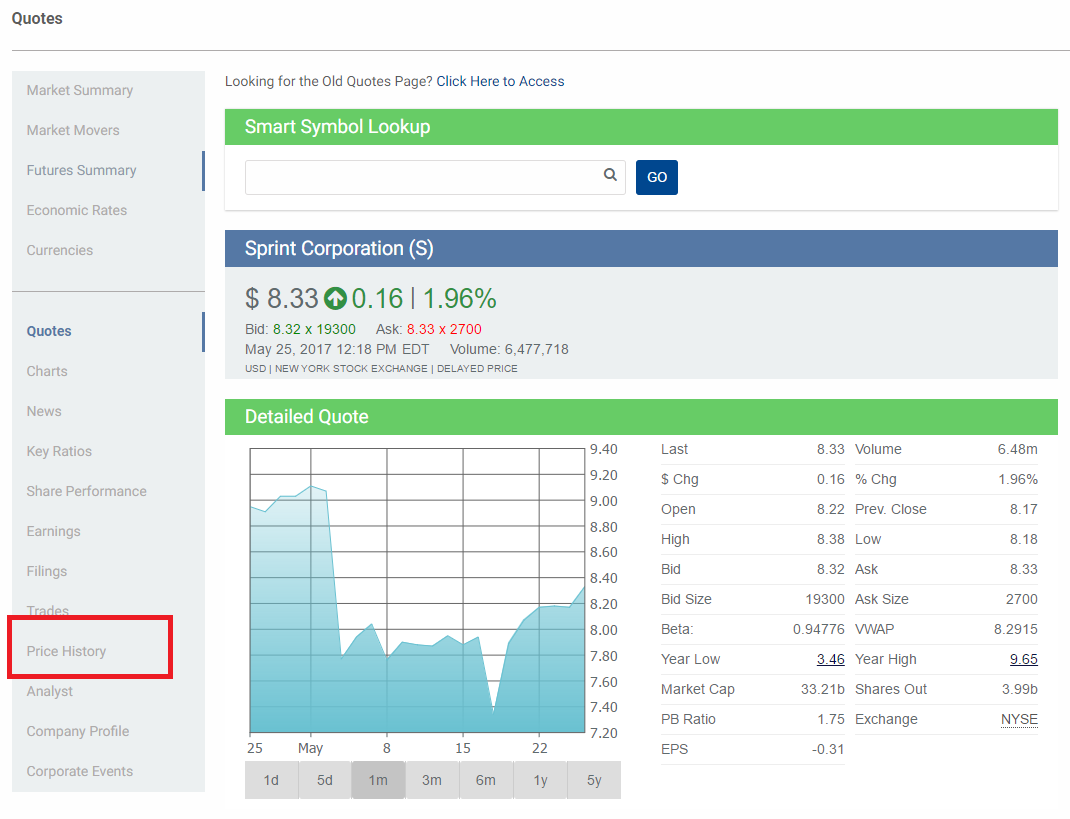Click the PB Ratio value 1.75
The height and width of the screenshot is (819, 1070).
[x=830, y=719]
